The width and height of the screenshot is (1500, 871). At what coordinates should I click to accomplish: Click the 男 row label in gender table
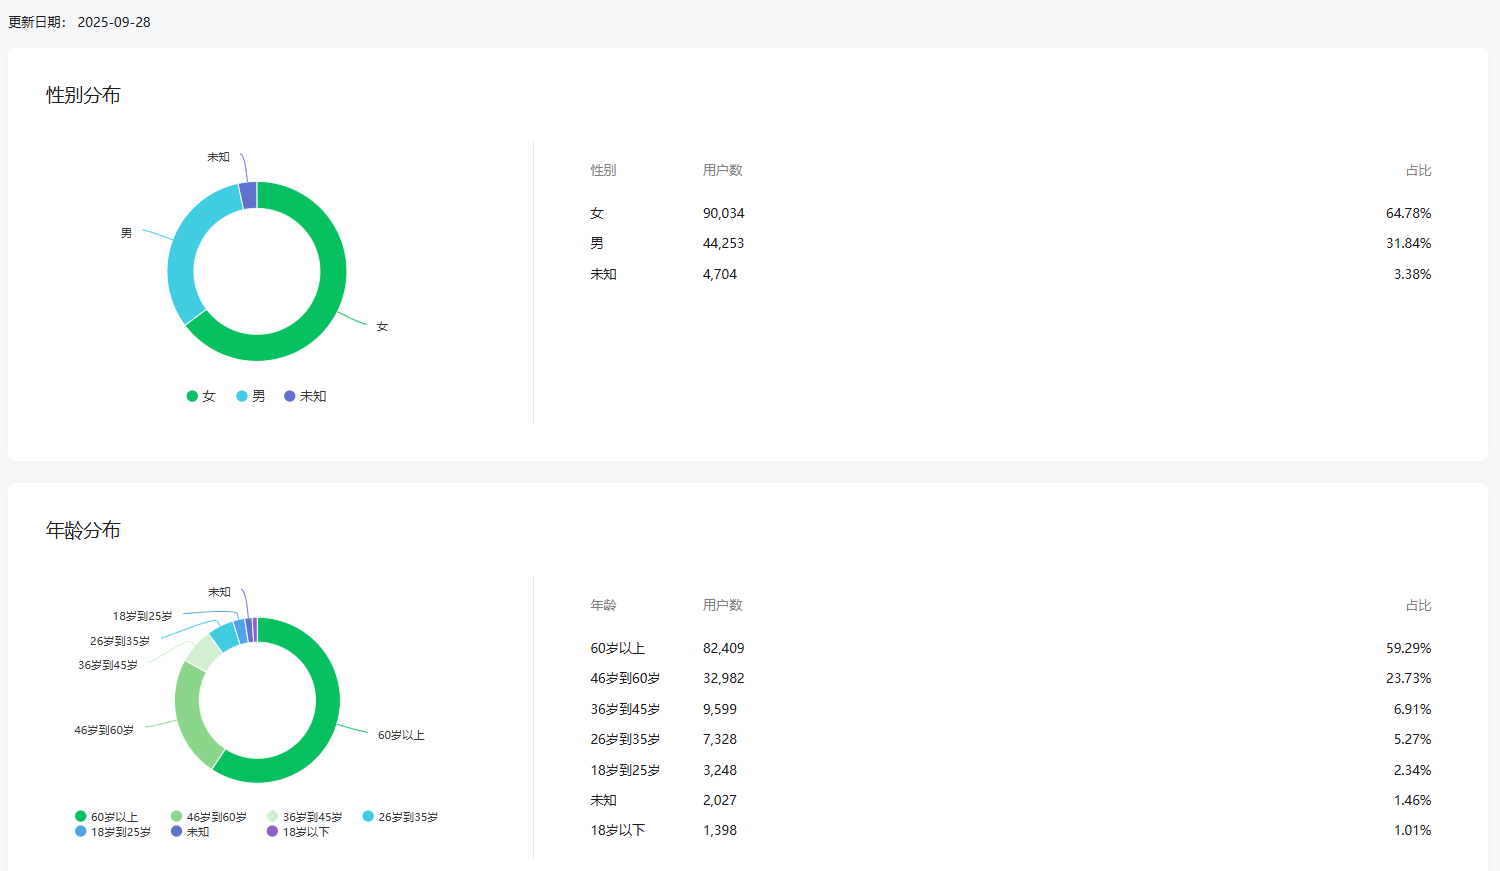pos(597,243)
